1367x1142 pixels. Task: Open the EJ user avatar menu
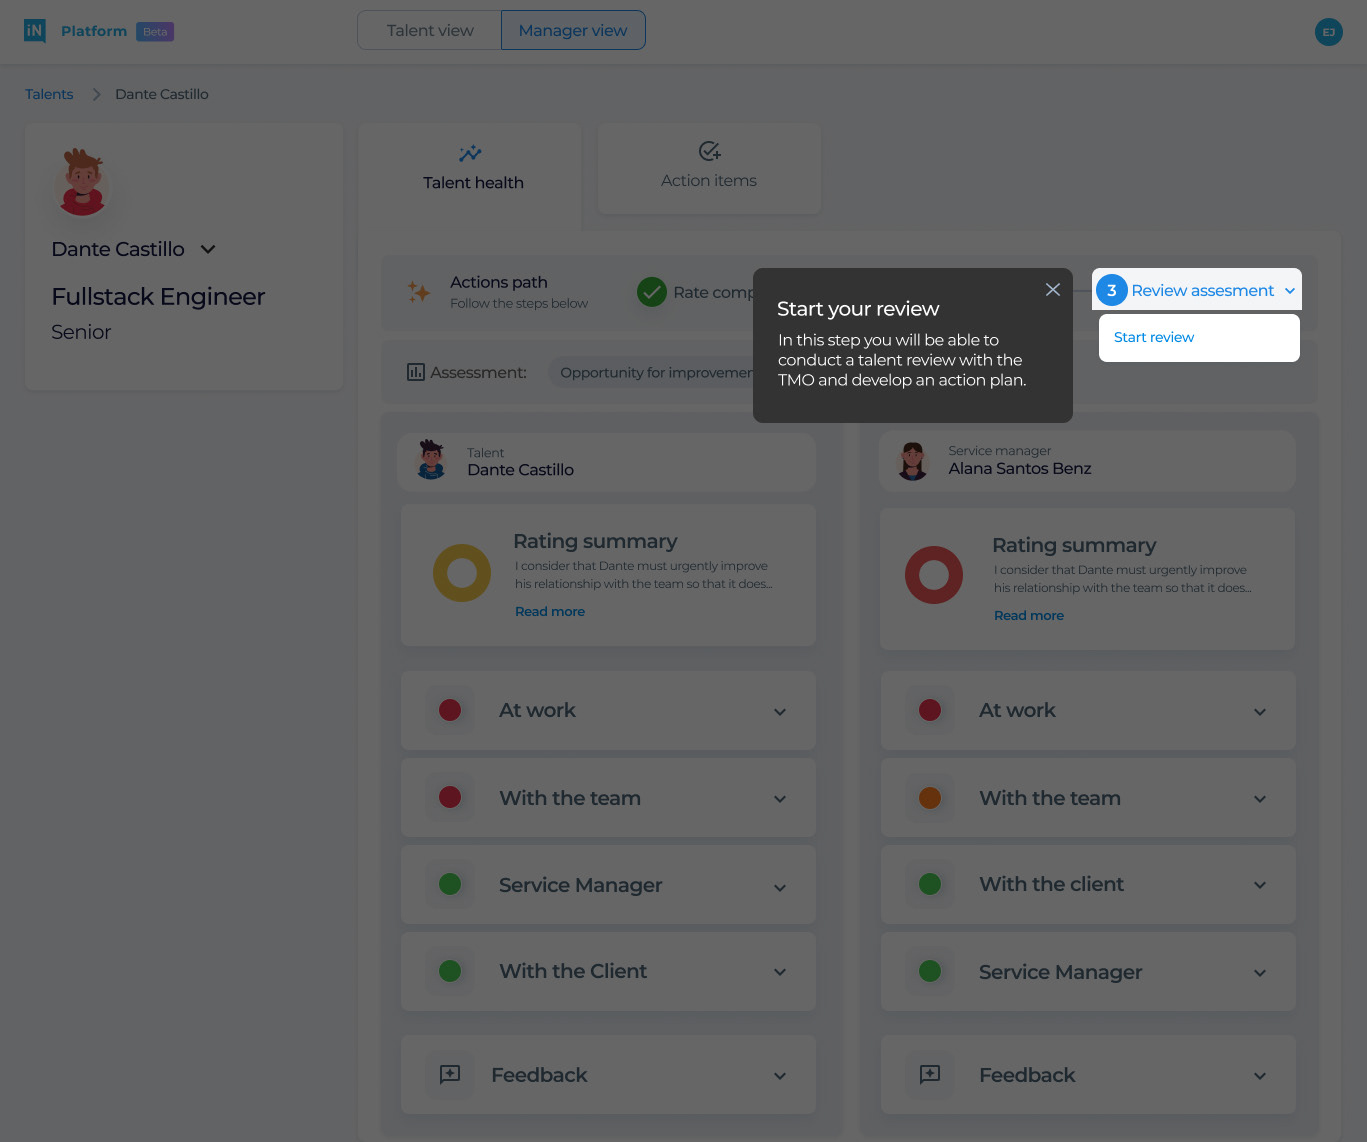pyautogui.click(x=1328, y=32)
